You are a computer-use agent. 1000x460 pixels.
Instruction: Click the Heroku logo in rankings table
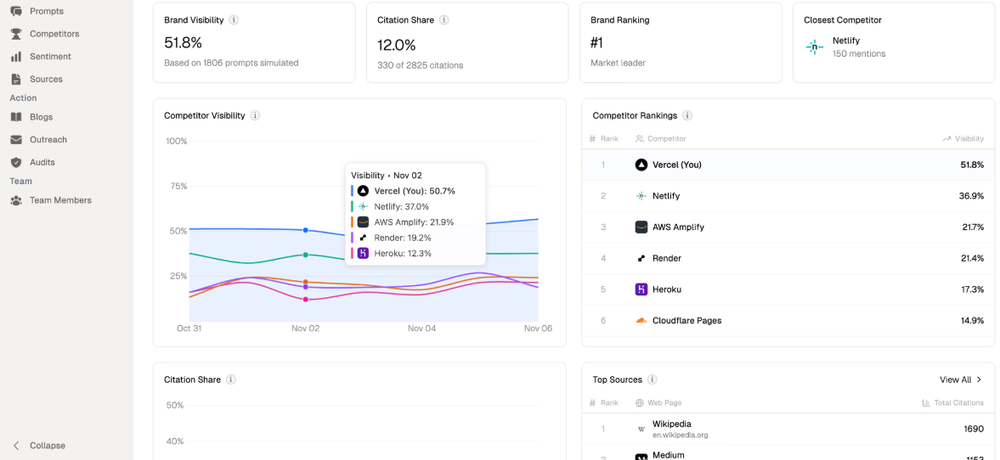pos(641,290)
